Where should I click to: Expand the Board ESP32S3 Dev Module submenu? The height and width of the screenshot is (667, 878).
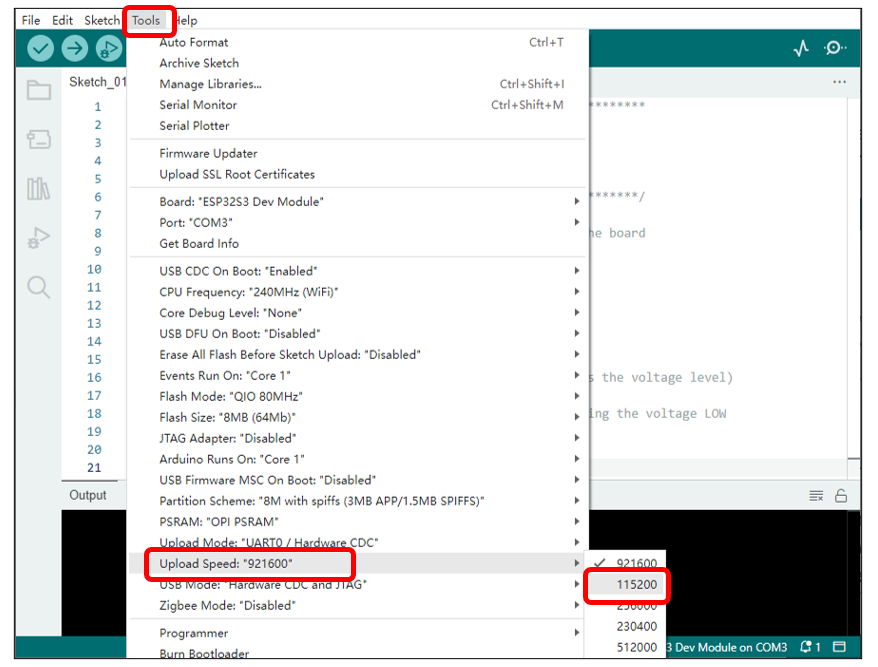[x=358, y=202]
